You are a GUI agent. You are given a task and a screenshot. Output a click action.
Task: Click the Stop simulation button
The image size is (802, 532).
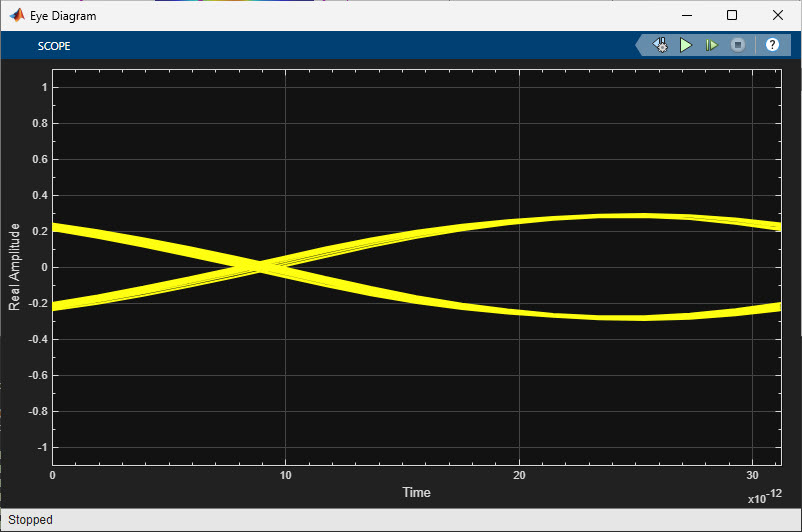coord(737,45)
